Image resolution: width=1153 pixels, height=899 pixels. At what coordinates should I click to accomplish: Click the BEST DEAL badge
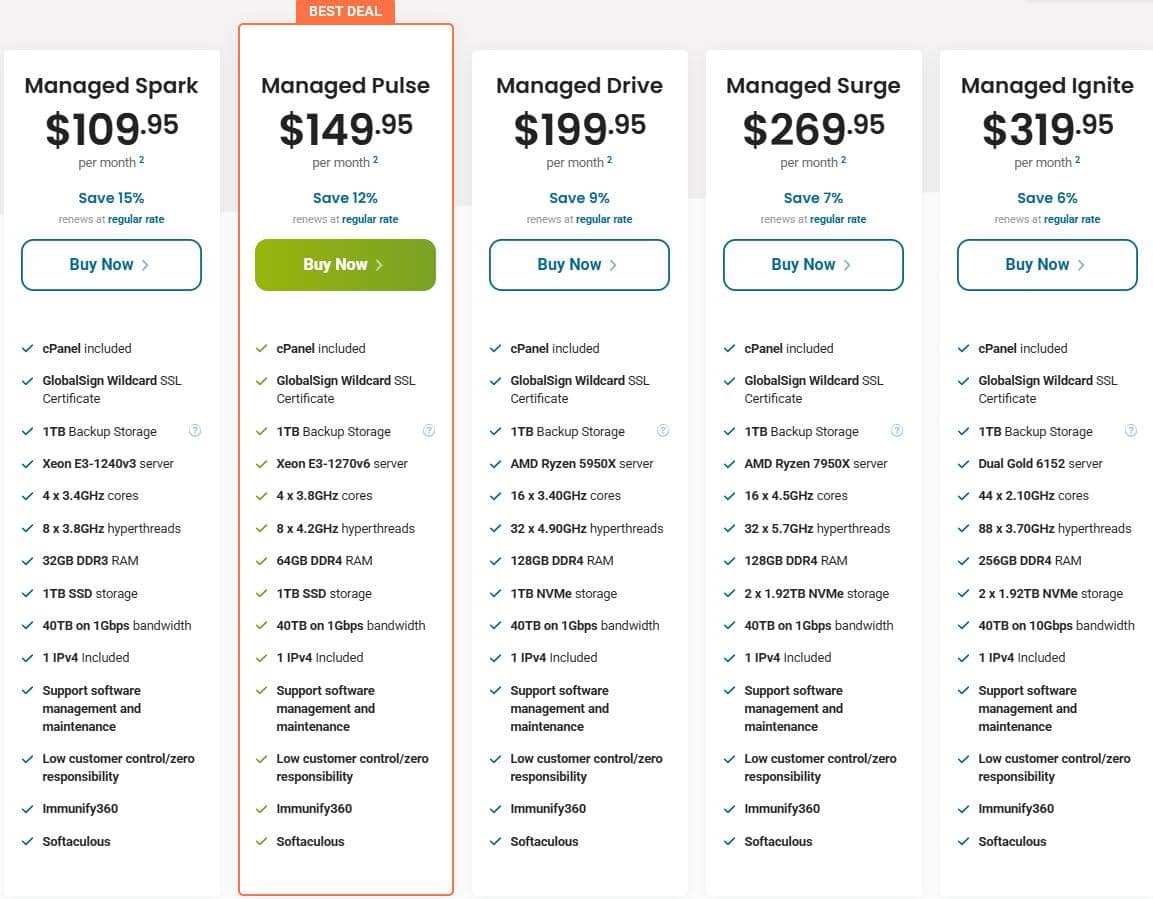[x=346, y=11]
